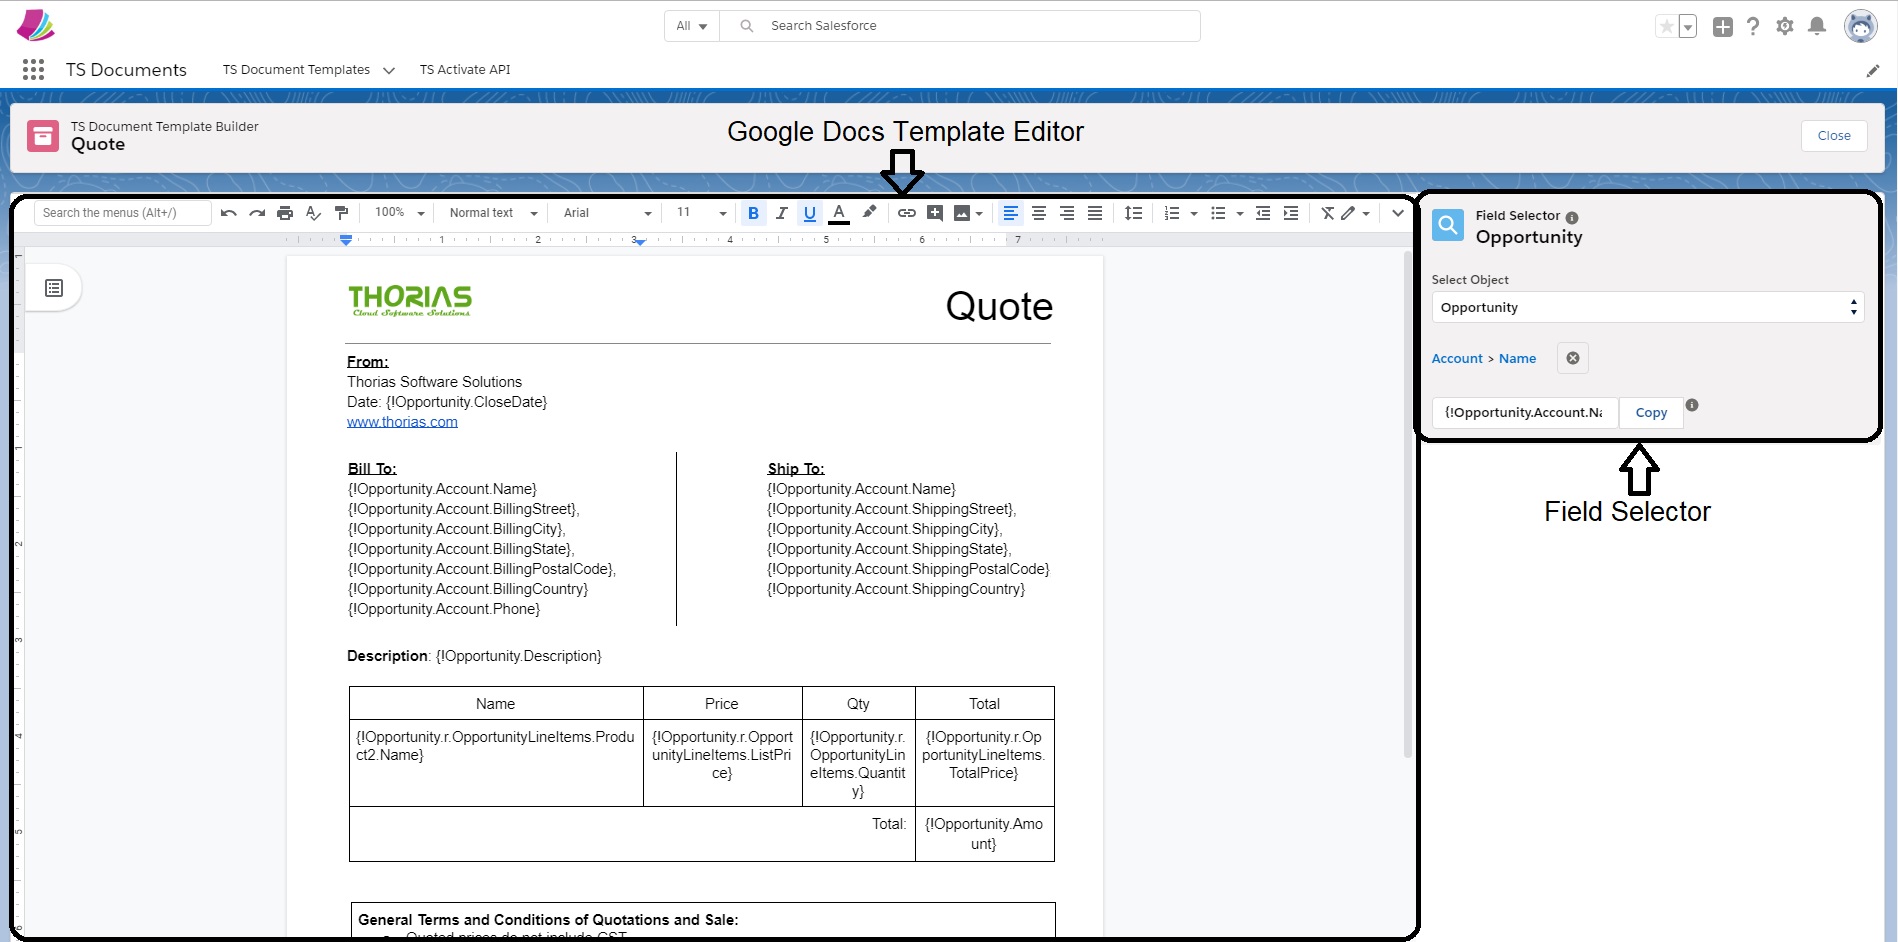Image resolution: width=1898 pixels, height=942 pixels.
Task: Insert a link into the document
Action: click(906, 213)
